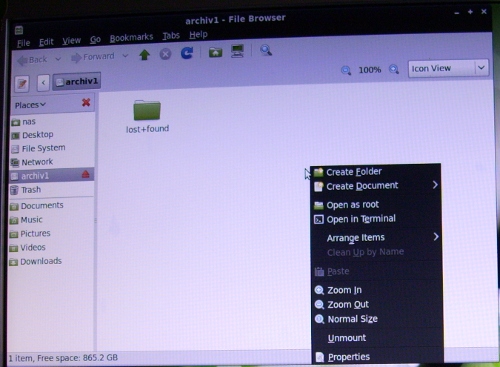Image resolution: width=500 pixels, height=367 pixels.
Task: Select the lost+found folder
Action: click(x=147, y=116)
